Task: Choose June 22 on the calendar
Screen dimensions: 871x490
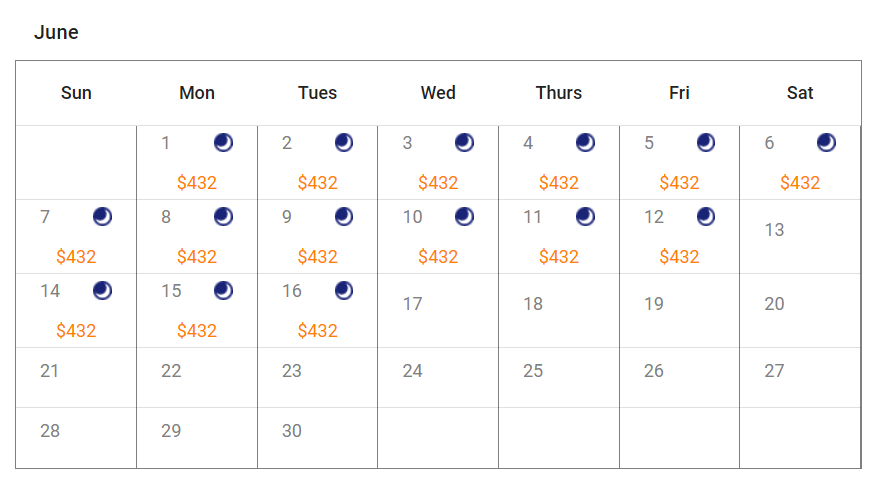Action: pyautogui.click(x=171, y=371)
